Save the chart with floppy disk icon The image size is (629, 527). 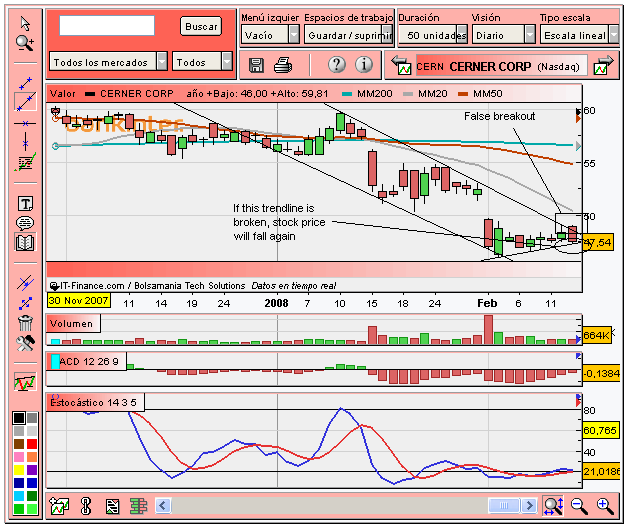tap(256, 65)
